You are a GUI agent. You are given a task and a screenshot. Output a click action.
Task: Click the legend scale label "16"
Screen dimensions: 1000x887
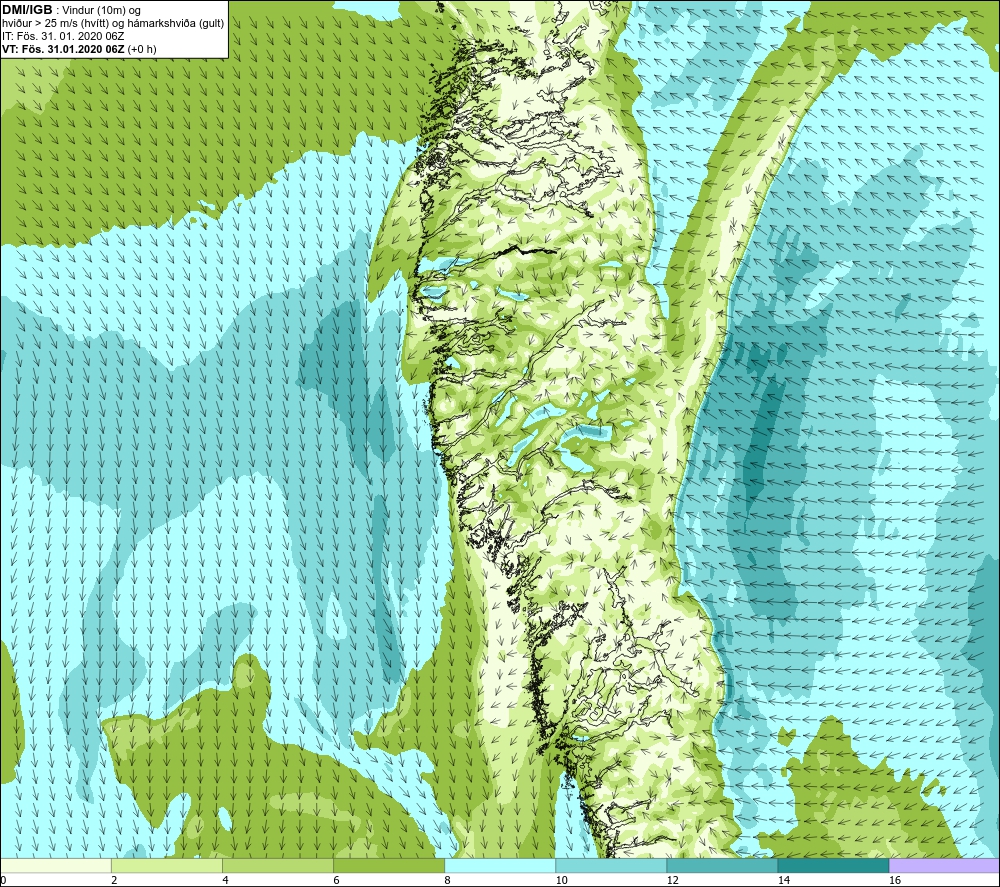point(895,880)
